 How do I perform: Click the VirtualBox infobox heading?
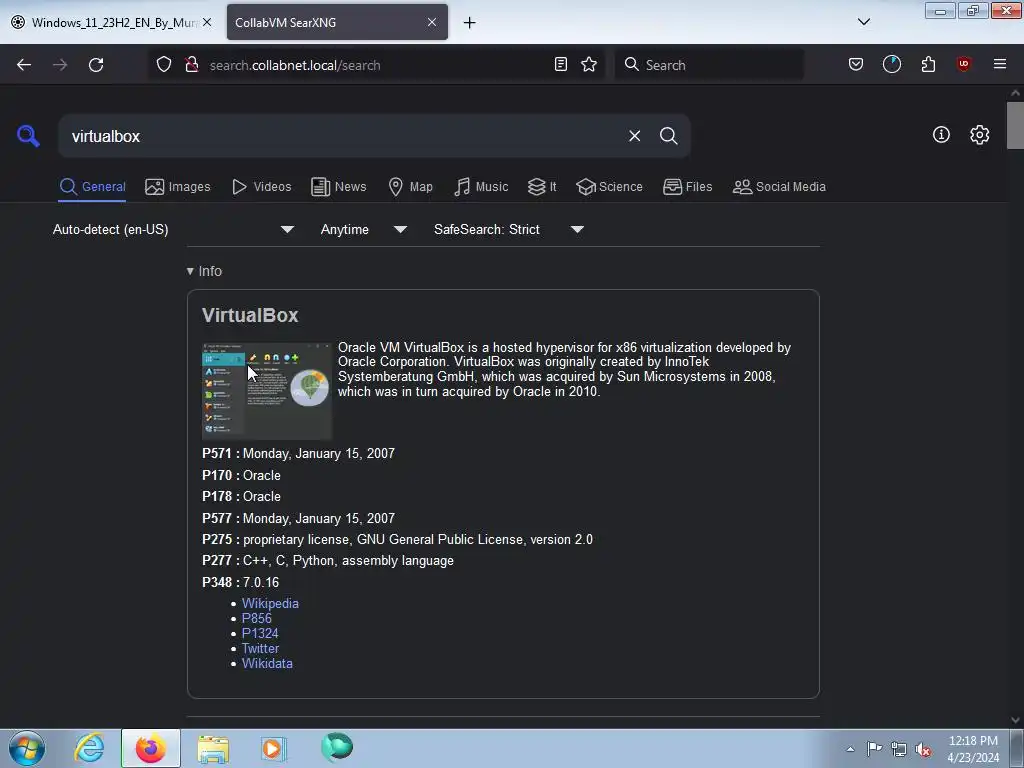coord(250,315)
